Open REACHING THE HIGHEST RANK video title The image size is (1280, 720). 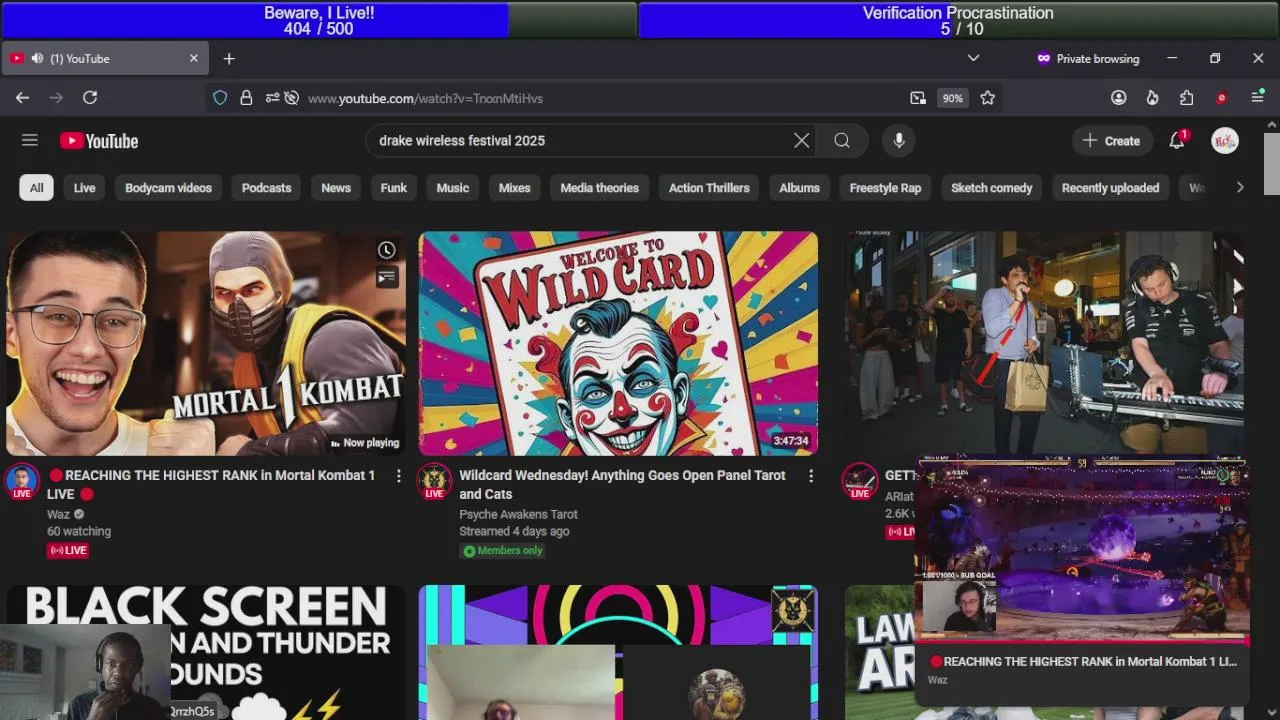211,484
